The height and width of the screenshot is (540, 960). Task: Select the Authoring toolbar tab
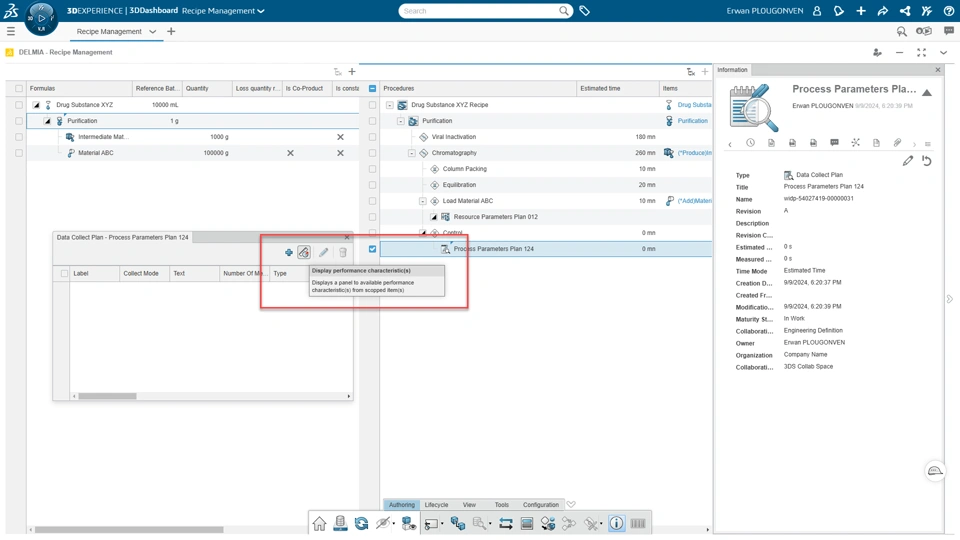coord(402,504)
